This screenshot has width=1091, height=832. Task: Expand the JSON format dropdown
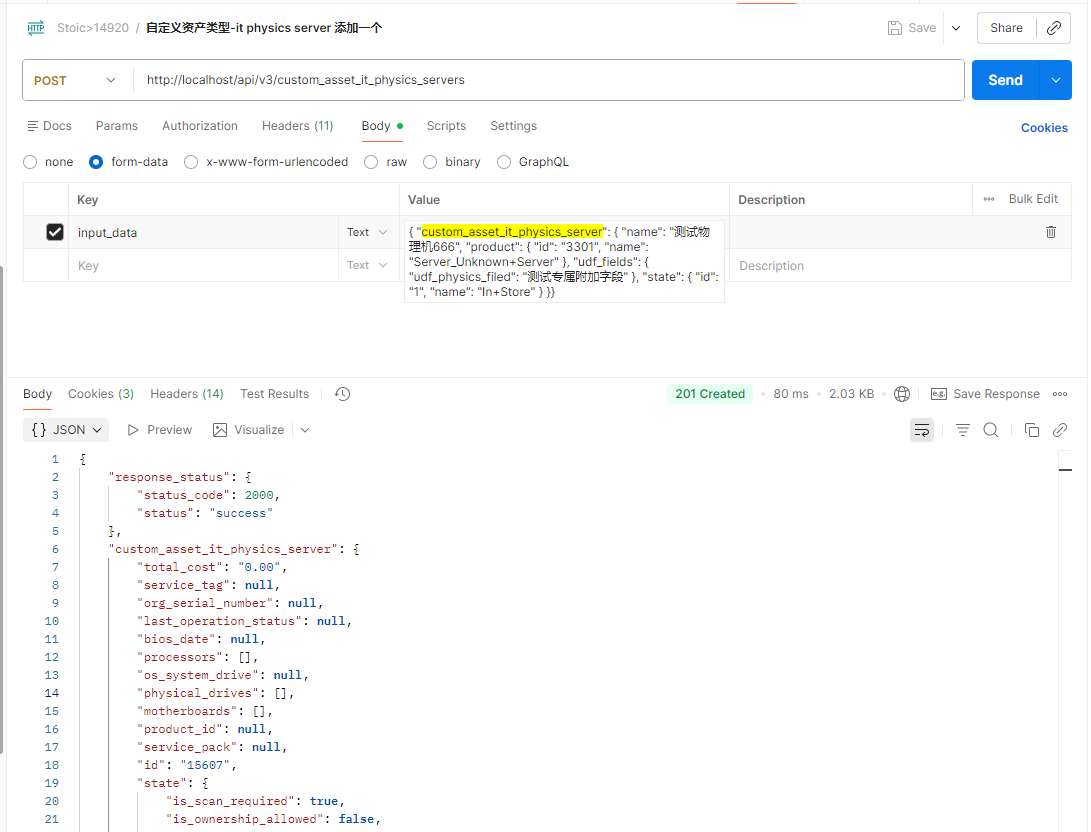point(67,430)
